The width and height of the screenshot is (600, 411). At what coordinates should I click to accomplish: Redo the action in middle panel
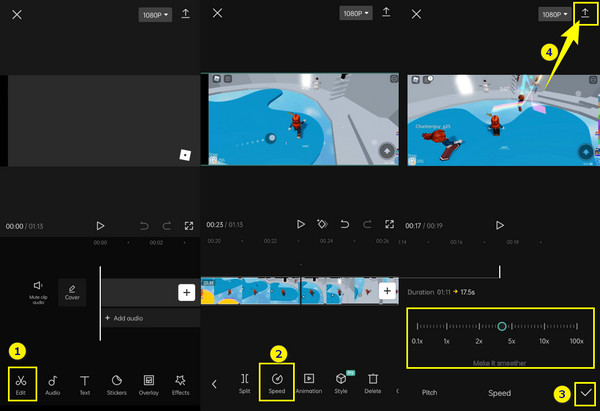point(367,224)
